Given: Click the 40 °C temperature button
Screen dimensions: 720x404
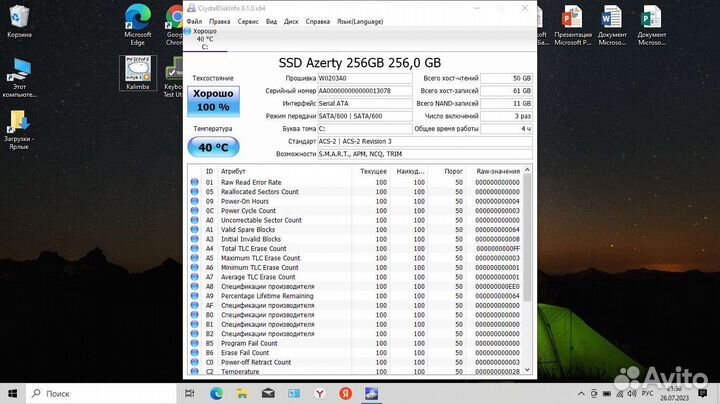Looking at the screenshot, I should coord(213,147).
